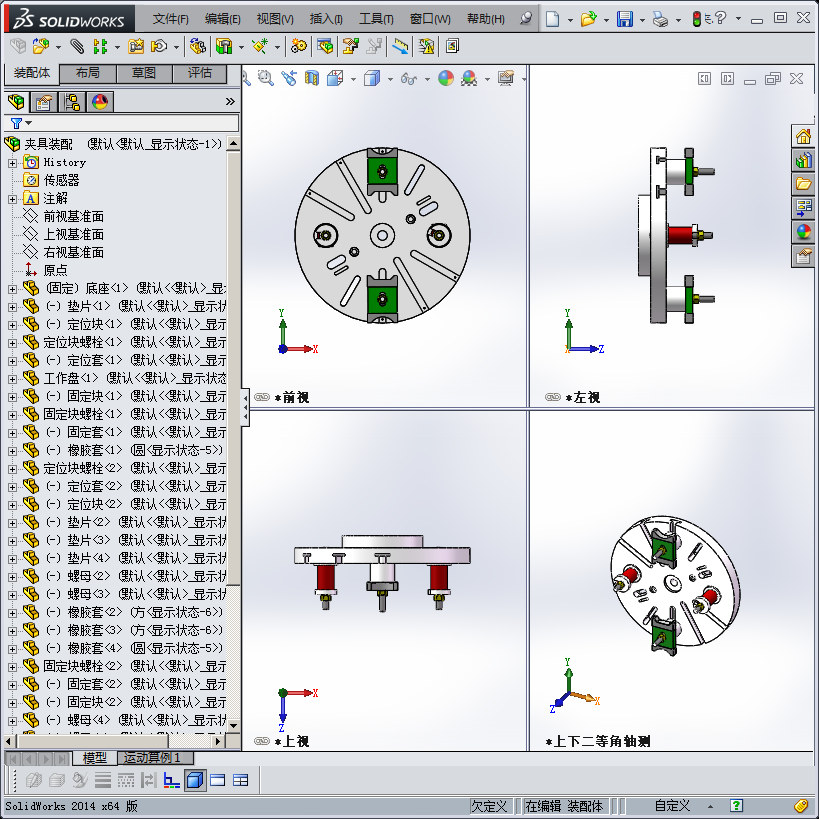Click the Bill of Materials icon
Image resolution: width=819 pixels, height=819 pixels.
click(325, 46)
